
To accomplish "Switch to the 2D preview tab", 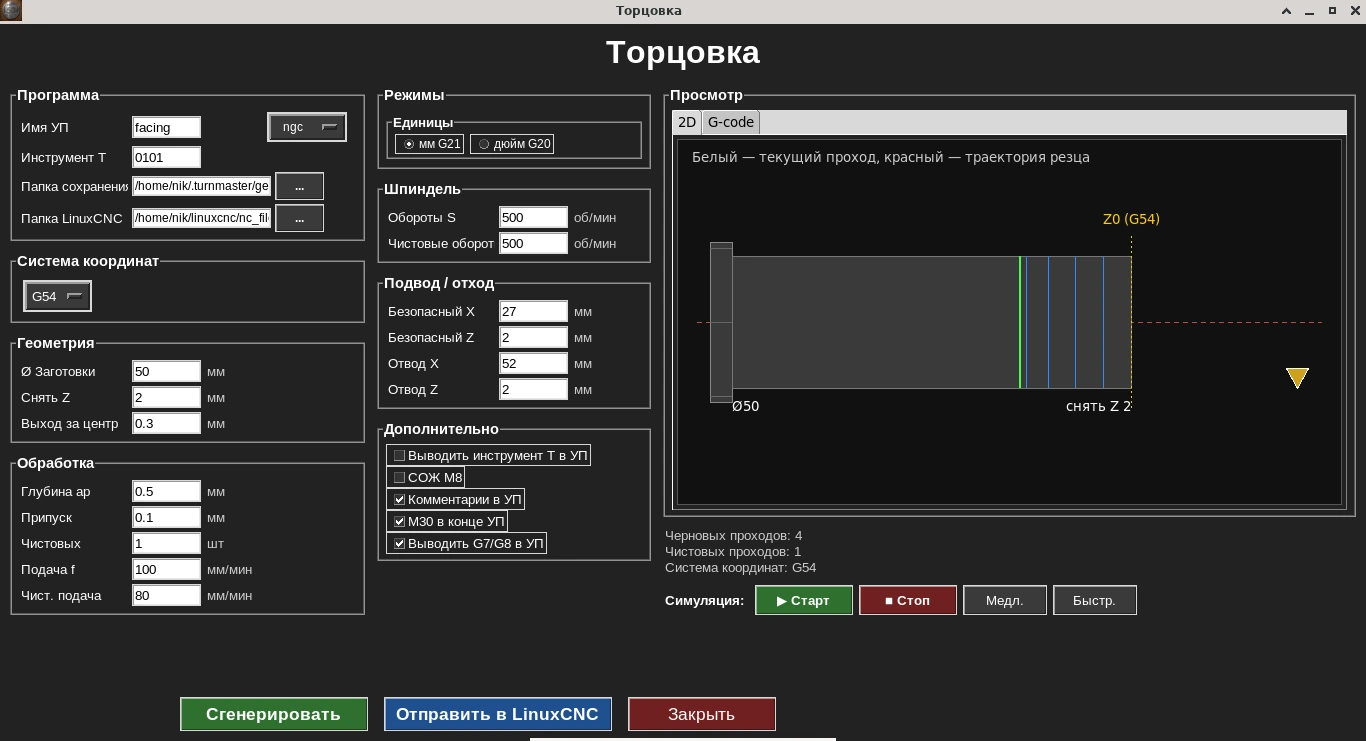I will point(687,122).
